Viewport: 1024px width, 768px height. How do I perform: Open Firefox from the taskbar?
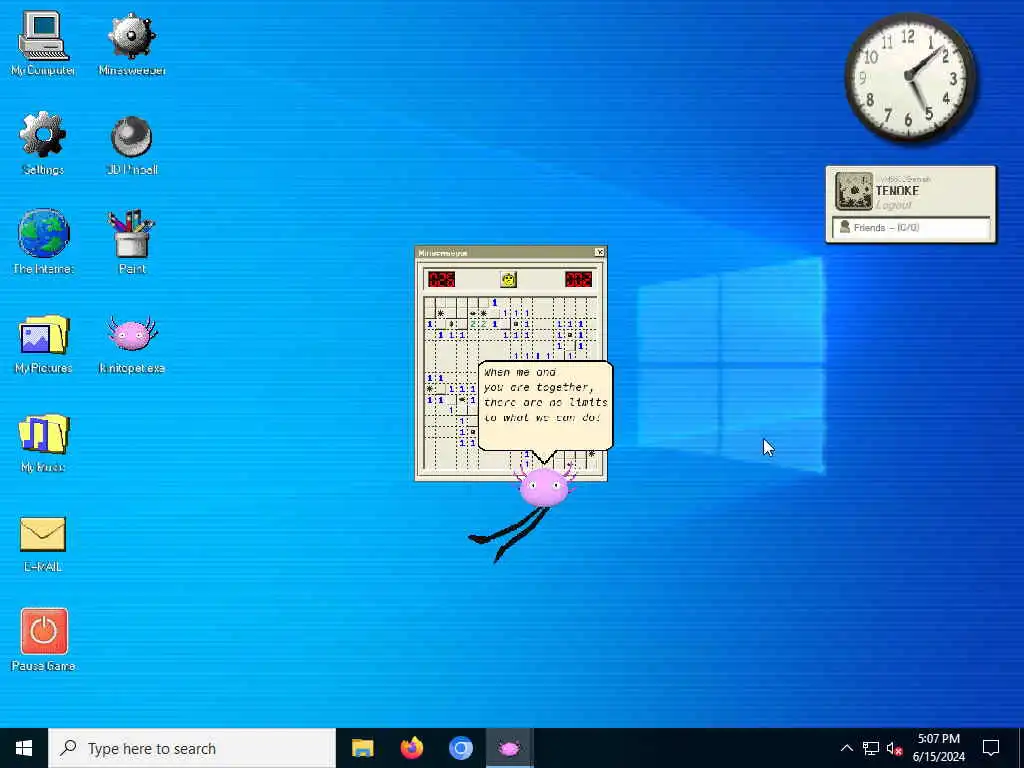click(x=411, y=748)
